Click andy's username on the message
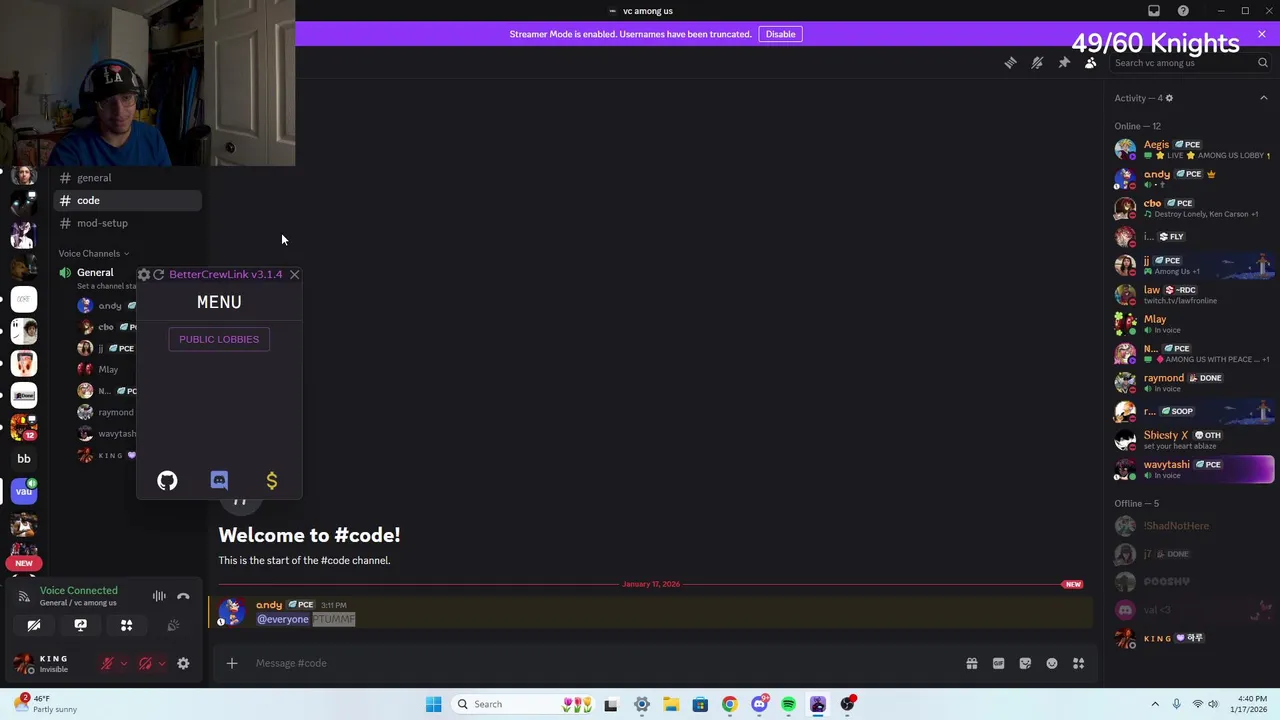 [269, 605]
